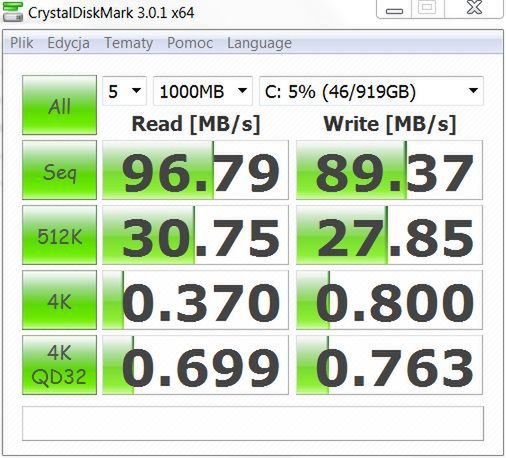Select the Seq read result 96.79
Screen dimensions: 506x458
point(195,170)
